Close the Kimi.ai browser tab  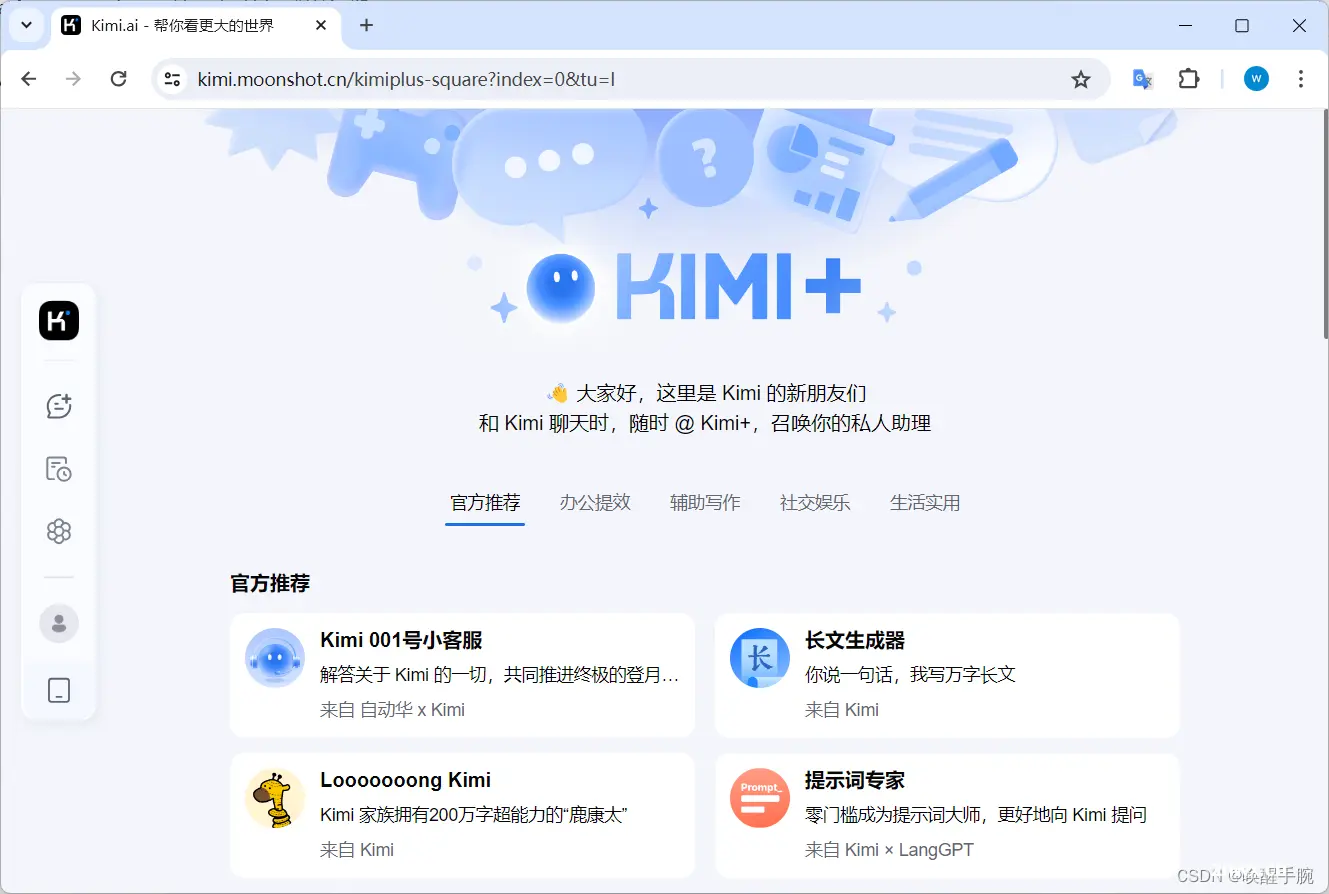point(321,25)
